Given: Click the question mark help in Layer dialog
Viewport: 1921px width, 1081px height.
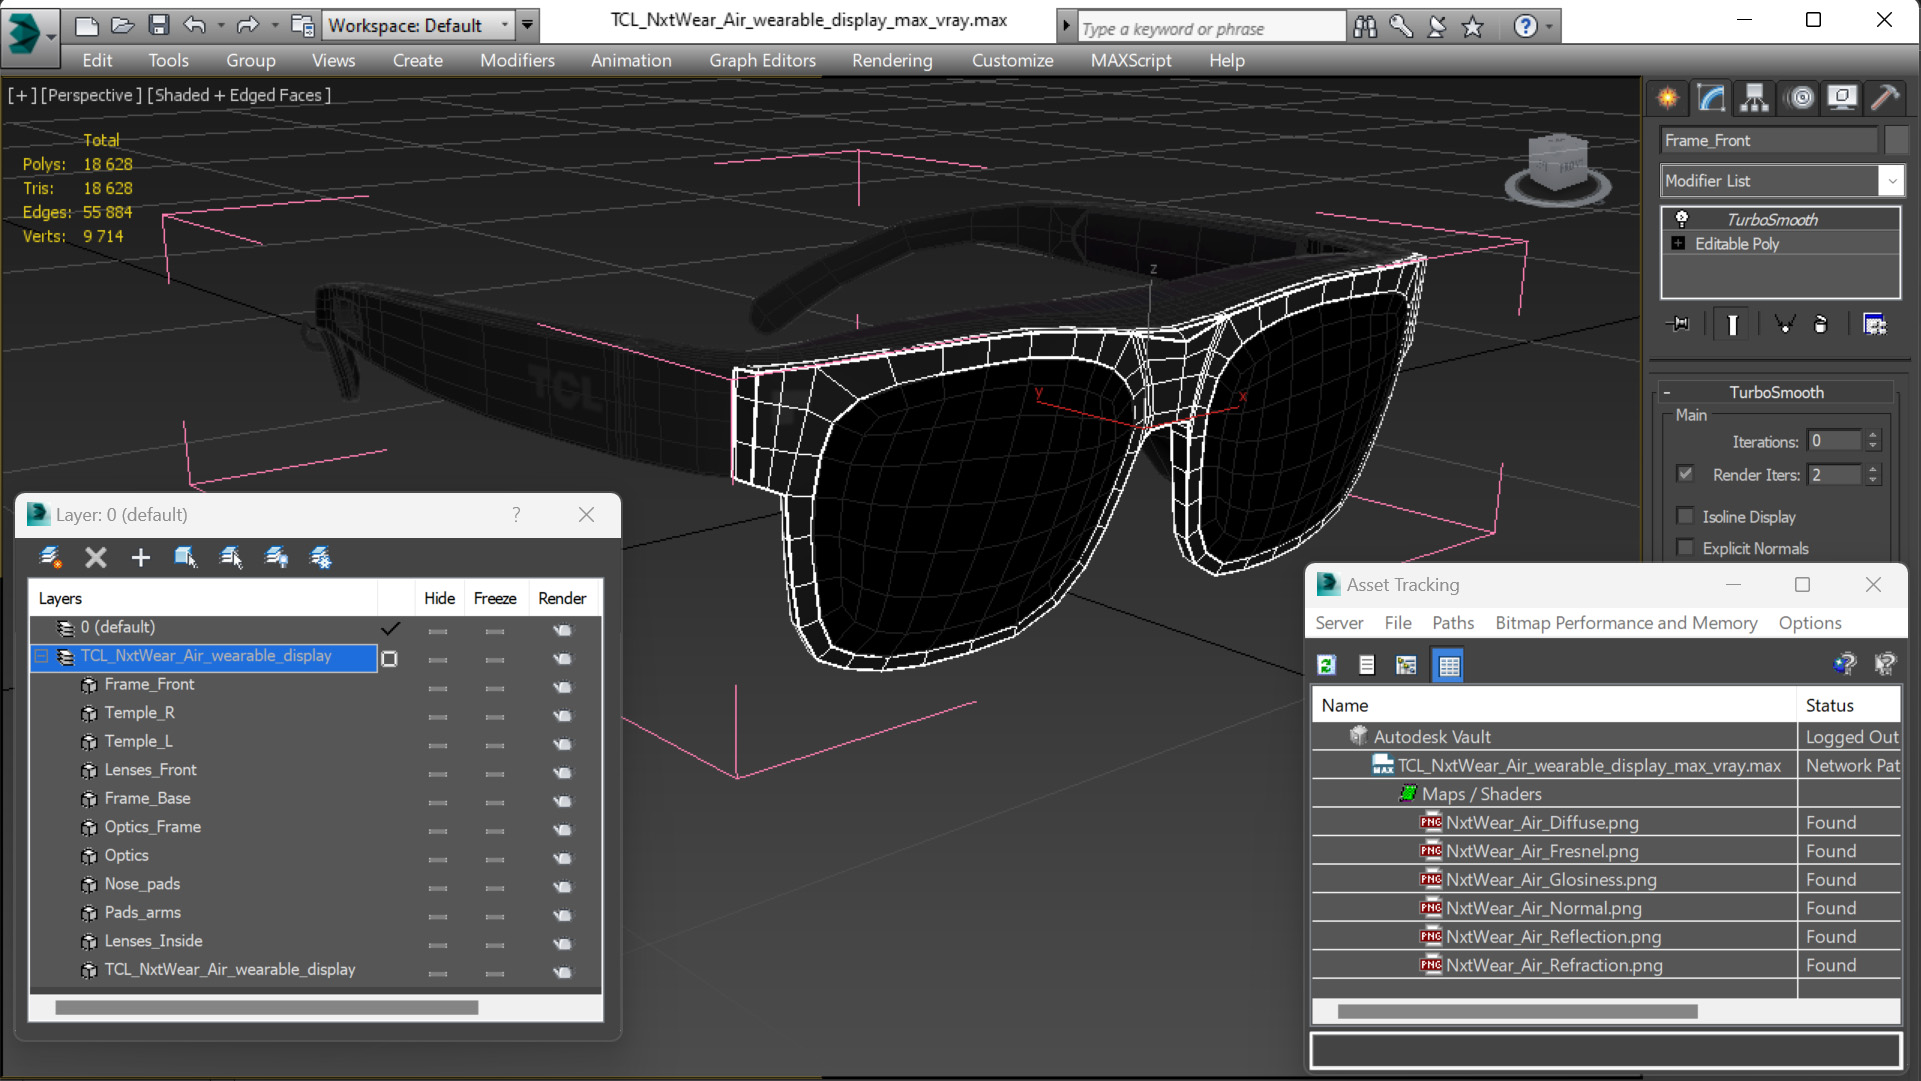Looking at the screenshot, I should click(516, 514).
